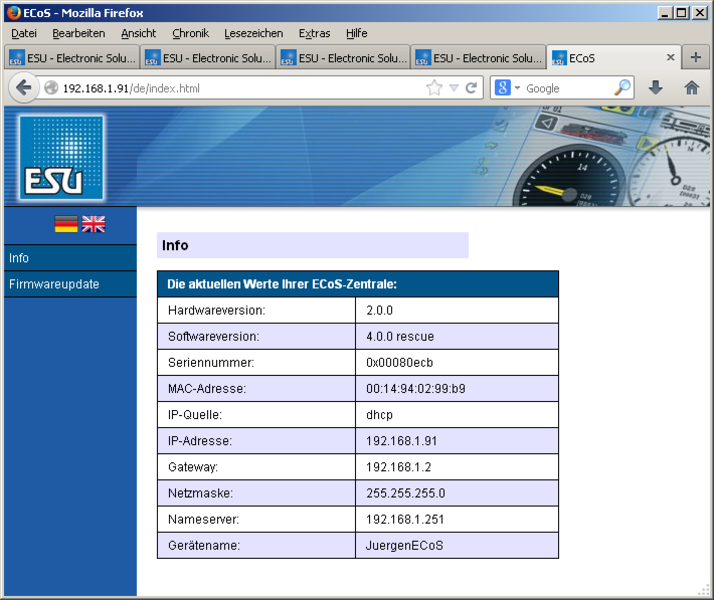
Task: Close the ECoS tab
Action: [670, 57]
